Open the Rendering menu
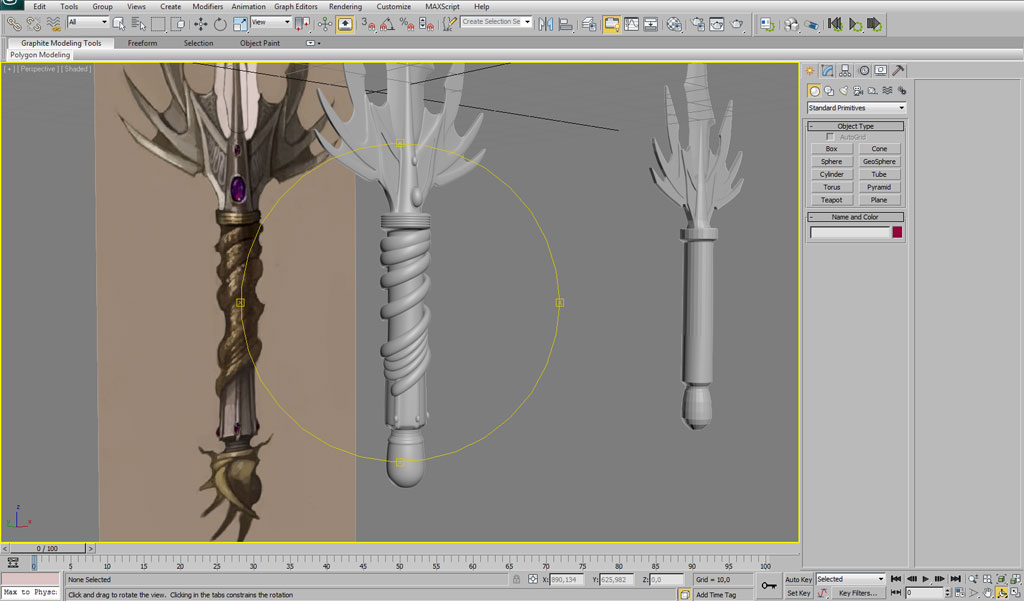This screenshot has height=601, width=1024. click(x=345, y=7)
